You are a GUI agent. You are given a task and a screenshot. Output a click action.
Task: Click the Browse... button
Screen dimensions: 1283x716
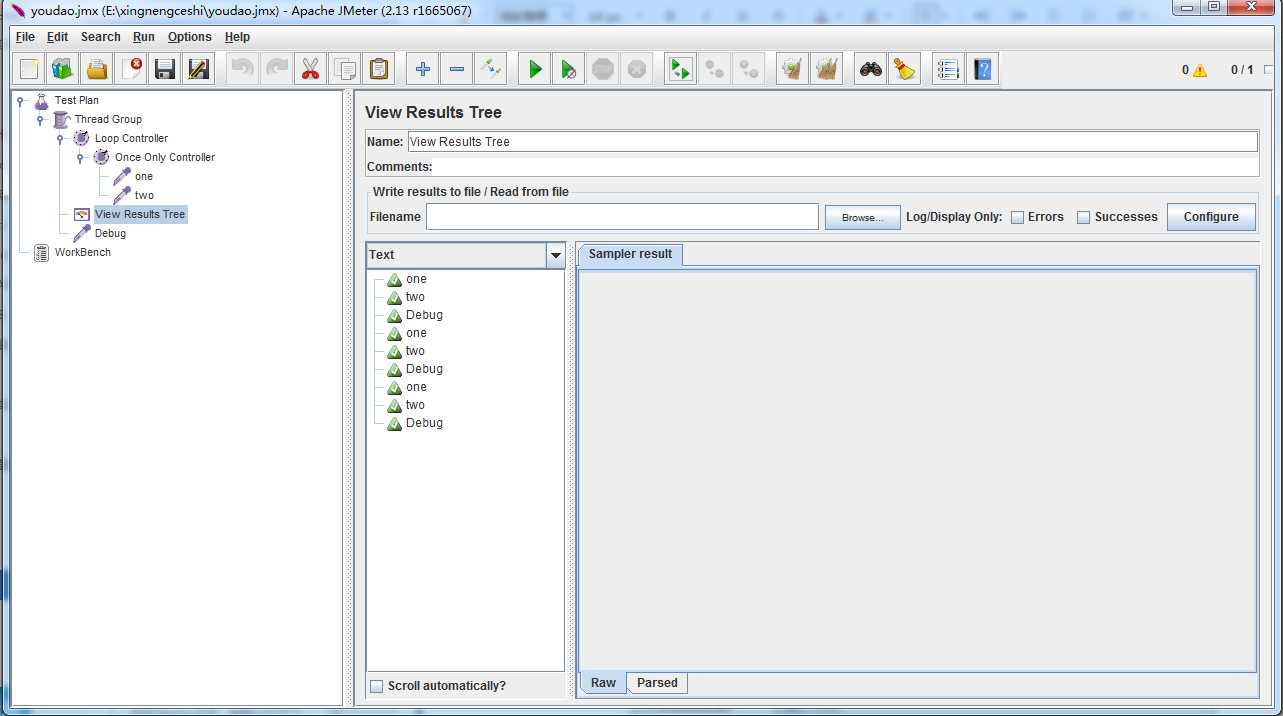coord(862,217)
